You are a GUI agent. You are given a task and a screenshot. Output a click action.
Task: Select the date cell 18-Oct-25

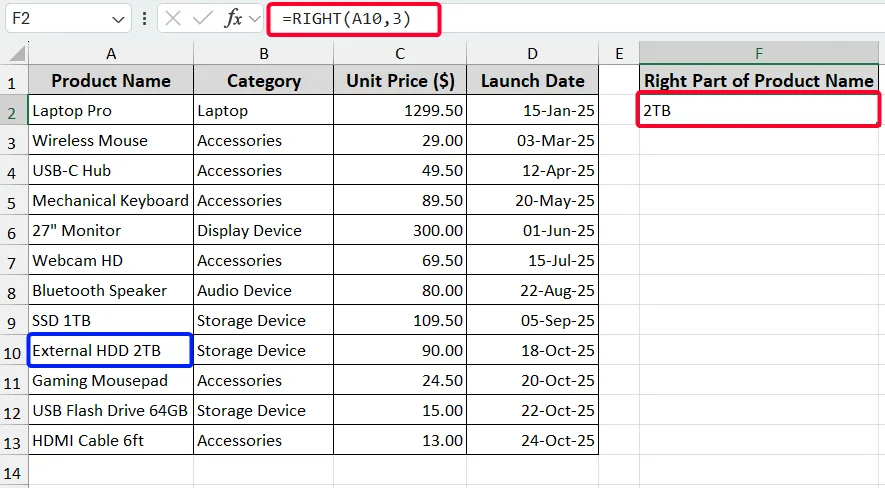click(532, 350)
